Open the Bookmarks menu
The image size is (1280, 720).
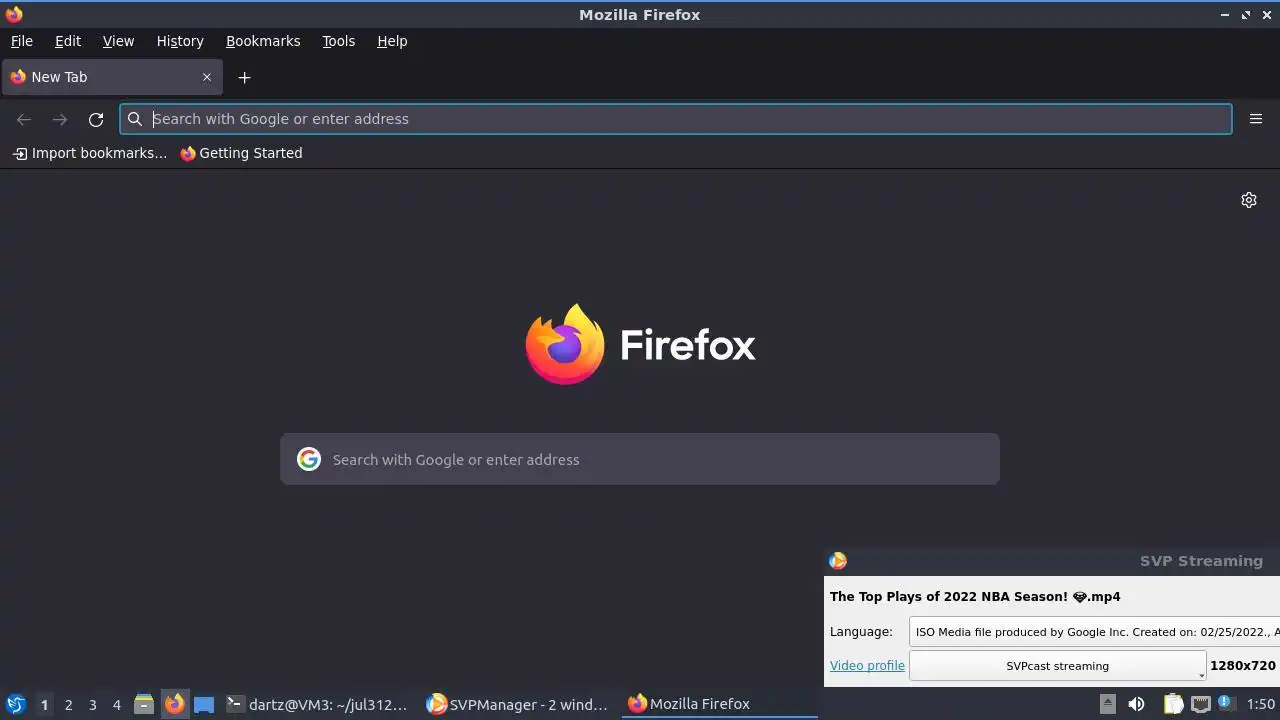263,41
